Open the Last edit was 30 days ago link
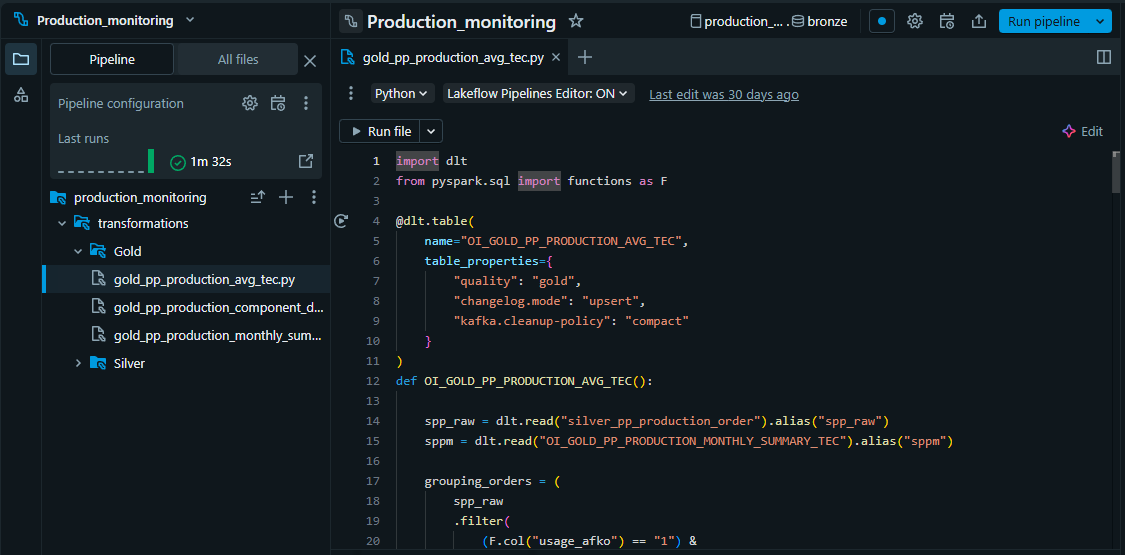The height and width of the screenshot is (555, 1125). click(724, 94)
